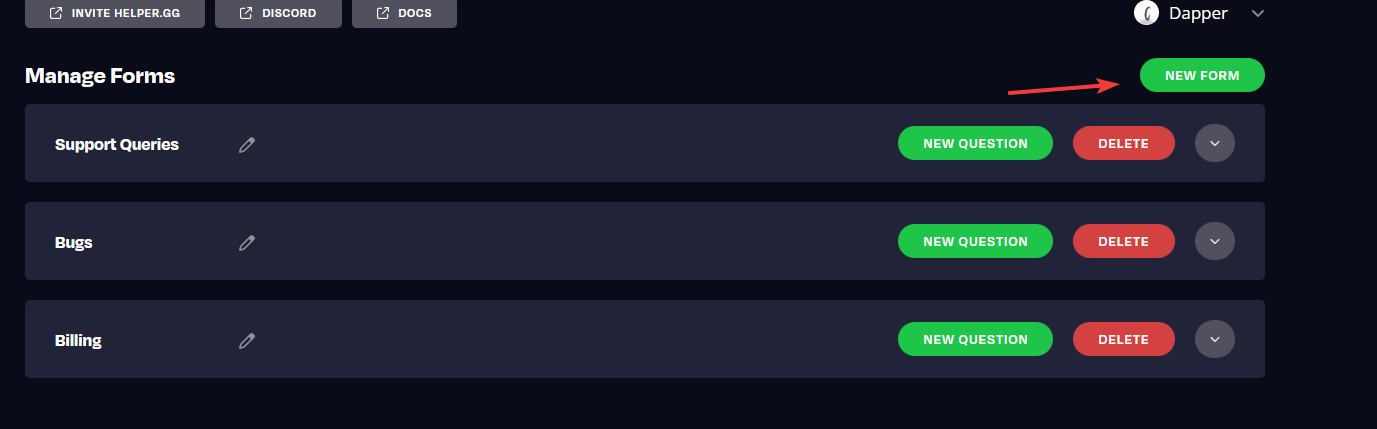Open Invite Helper.gg external link
The width and height of the screenshot is (1377, 429).
point(115,14)
